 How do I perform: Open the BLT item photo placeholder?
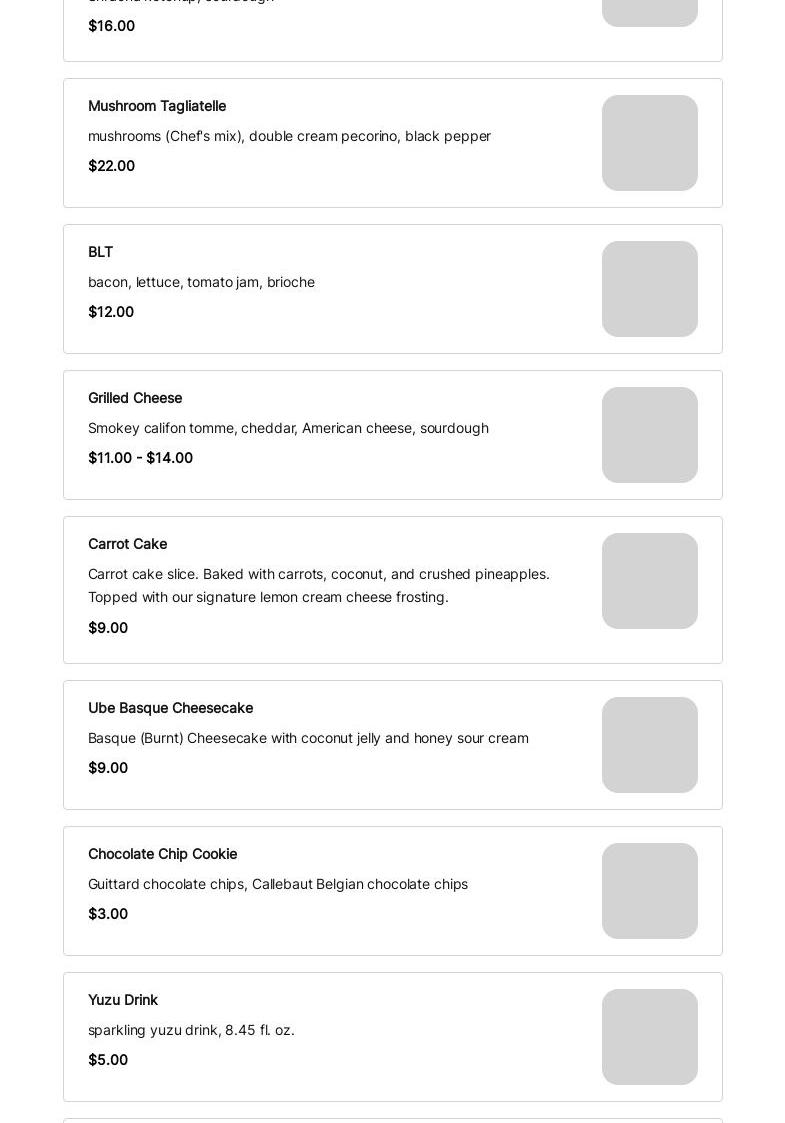point(649,289)
